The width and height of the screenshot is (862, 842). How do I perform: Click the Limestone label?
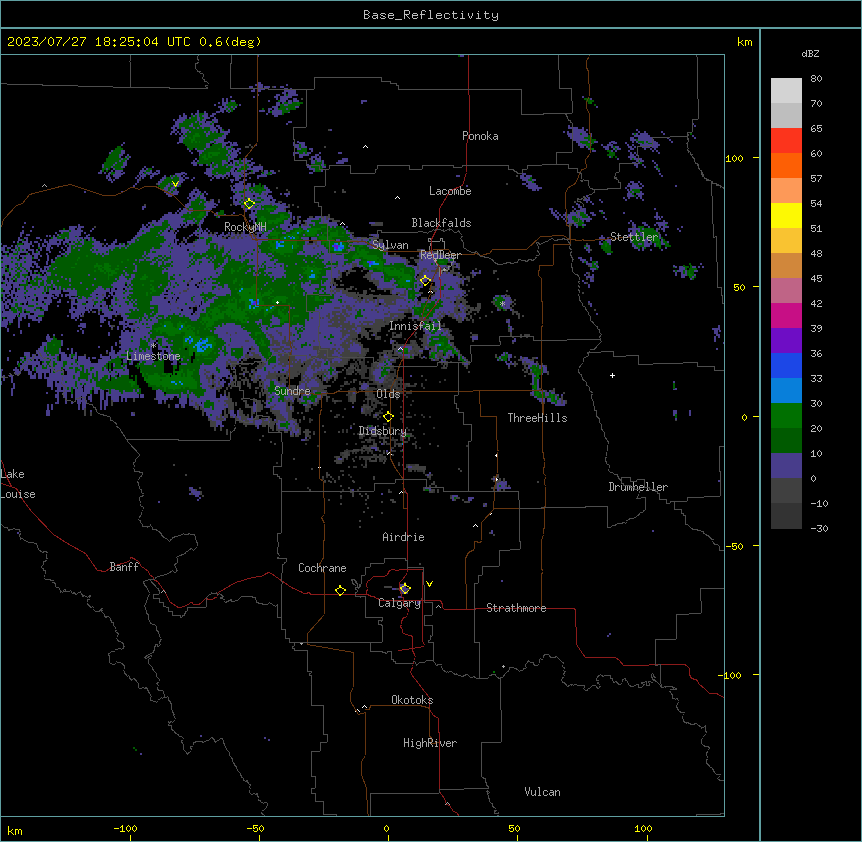153,356
